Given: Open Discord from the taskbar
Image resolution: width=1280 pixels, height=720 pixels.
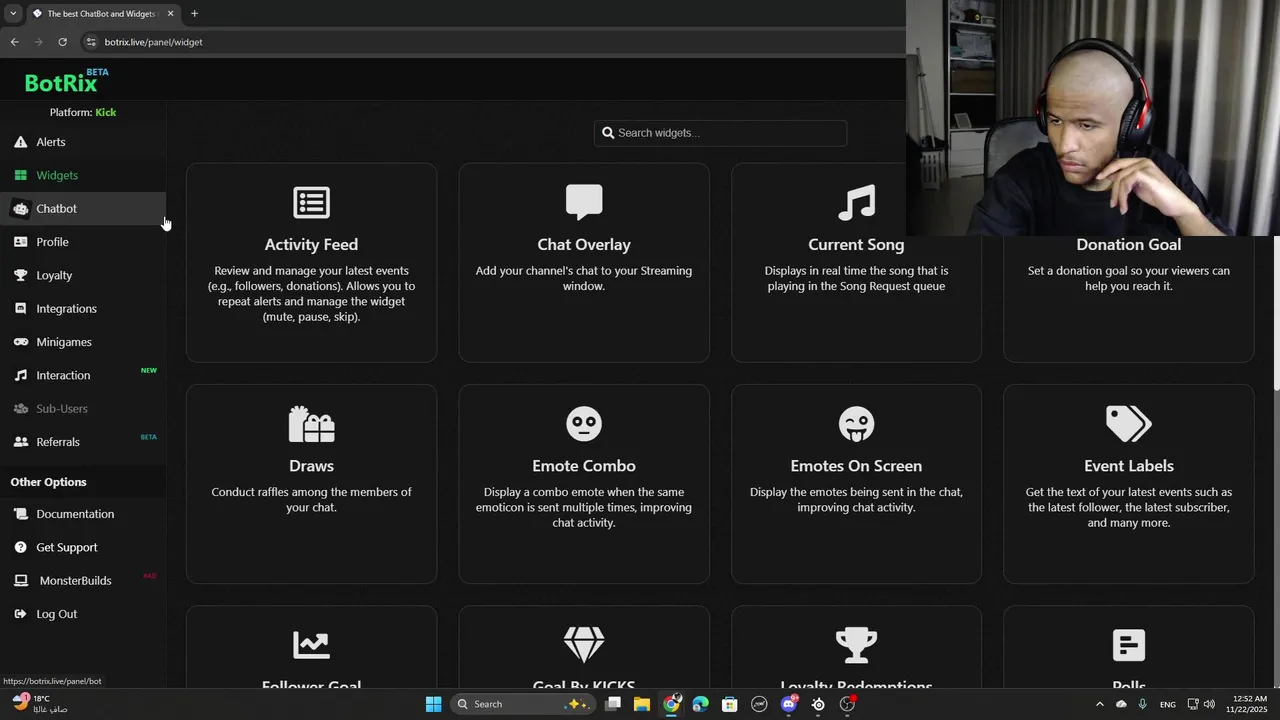Looking at the screenshot, I should click(790, 704).
